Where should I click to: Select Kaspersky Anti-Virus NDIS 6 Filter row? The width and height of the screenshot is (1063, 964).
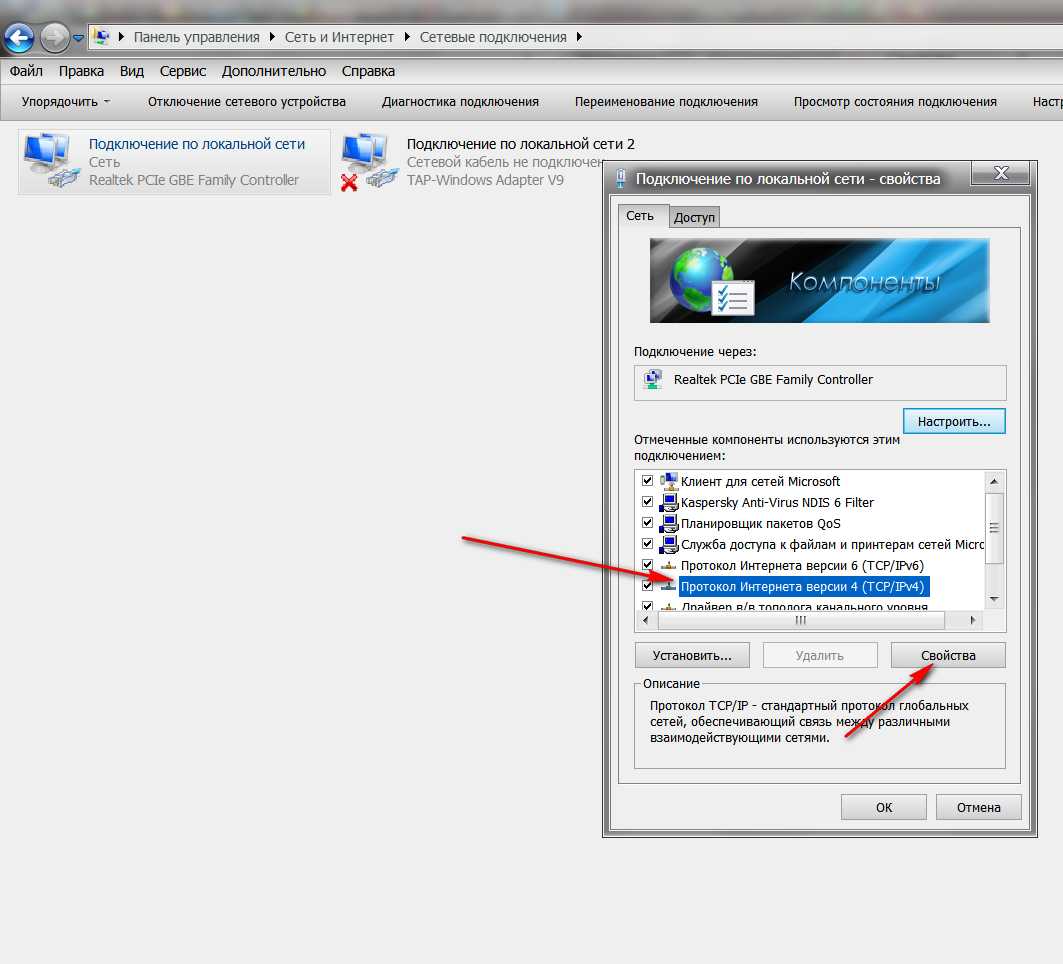click(777, 502)
